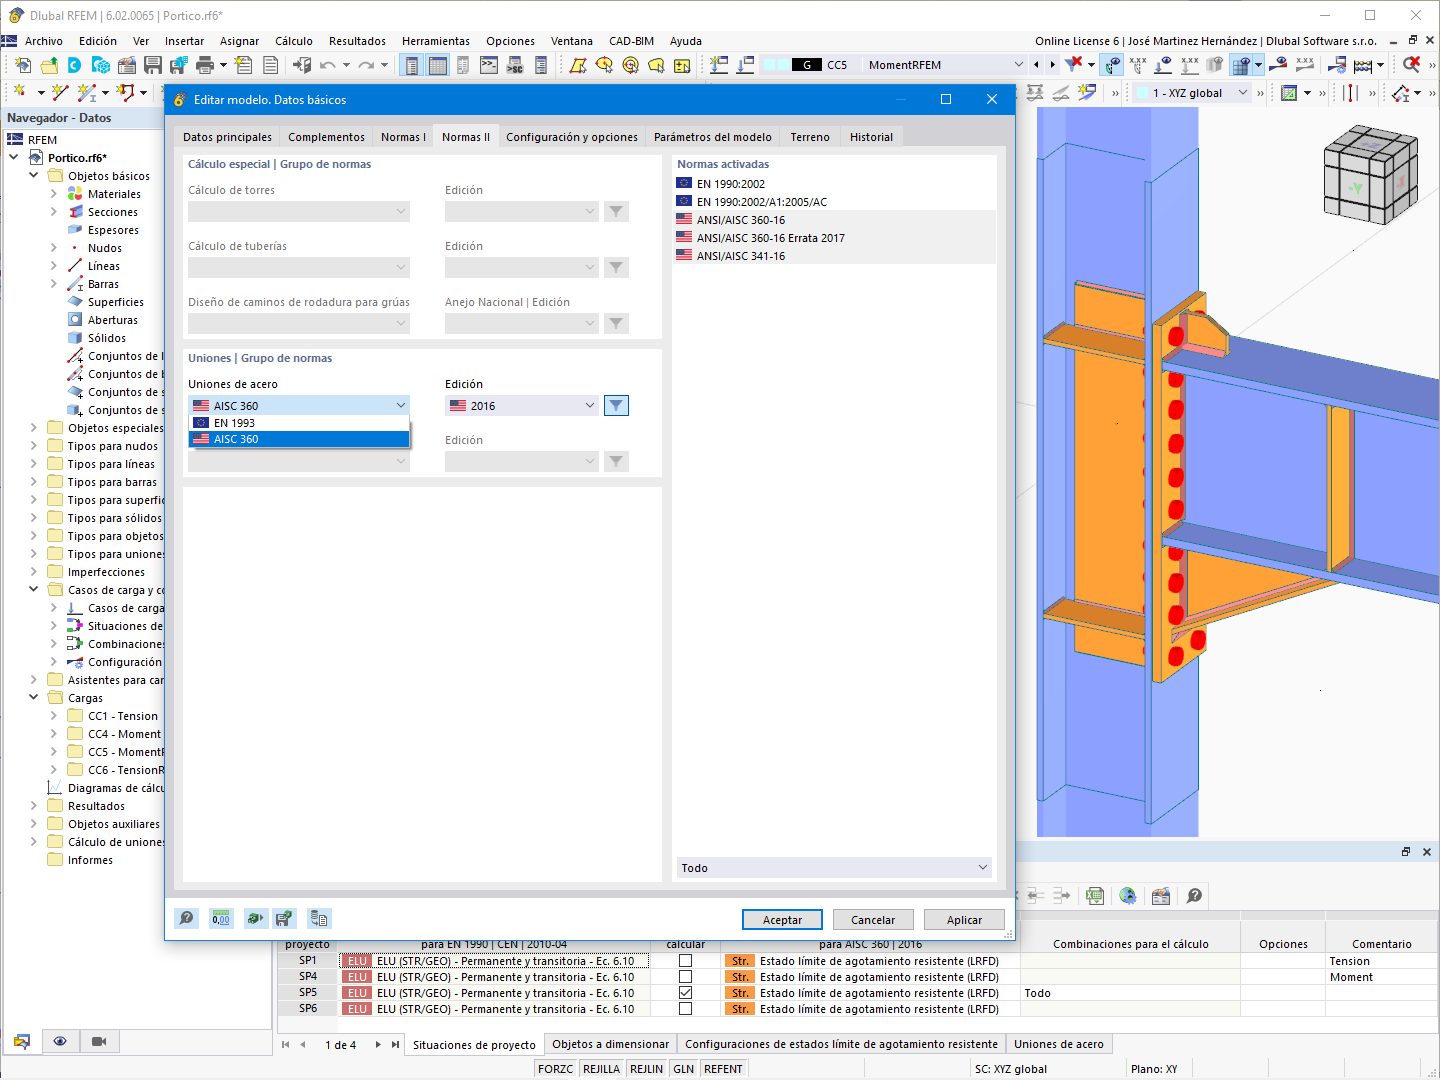Open the Edición 2016 dropdown
The image size is (1440, 1080).
(522, 405)
